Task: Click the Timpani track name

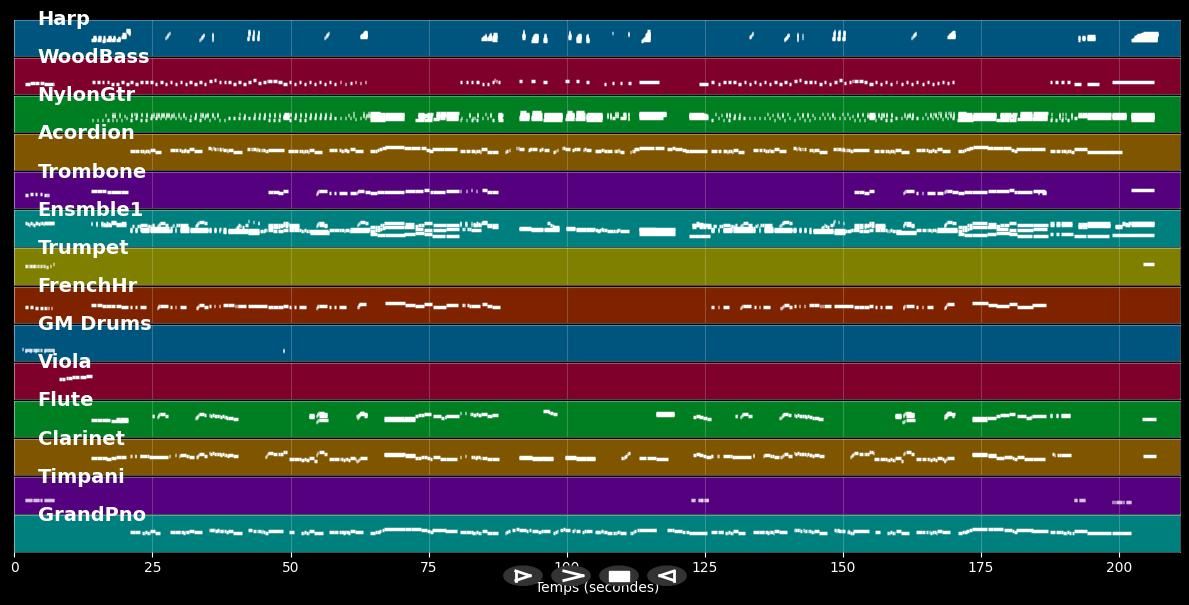Action: tap(81, 477)
